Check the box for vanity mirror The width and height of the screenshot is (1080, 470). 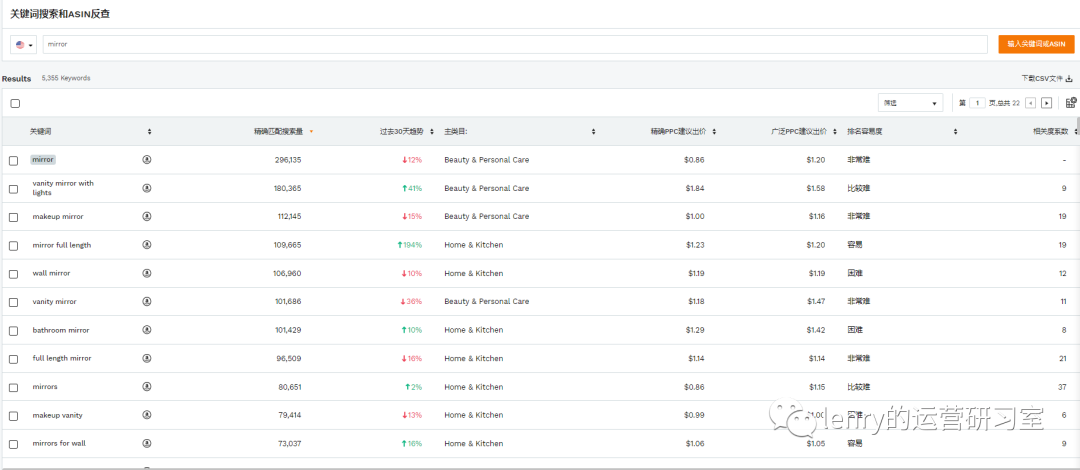[x=14, y=303]
